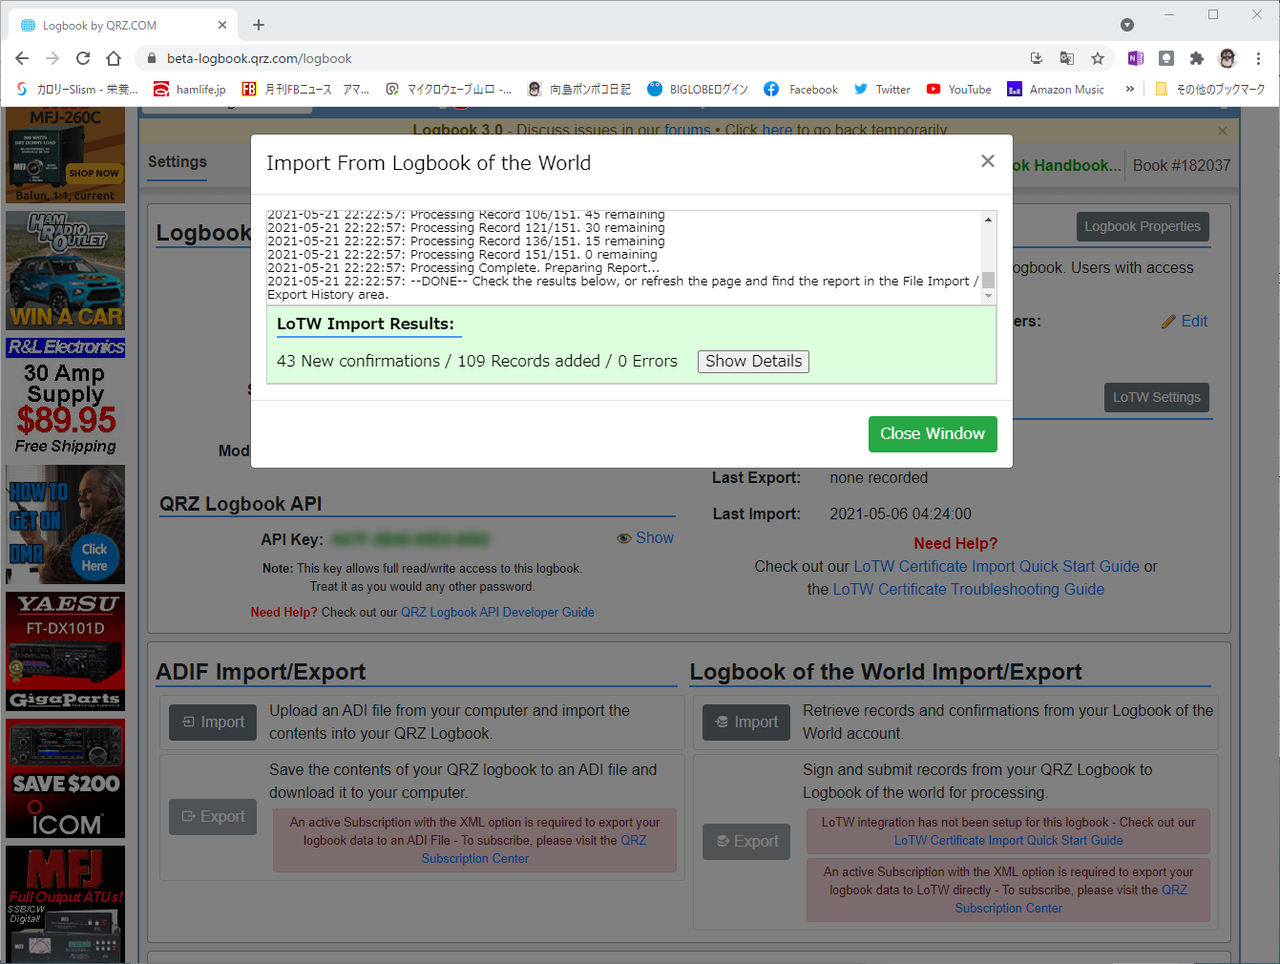Open the QRZ Logbook API Developer Guide
The width and height of the screenshot is (1280, 964).
(x=498, y=612)
